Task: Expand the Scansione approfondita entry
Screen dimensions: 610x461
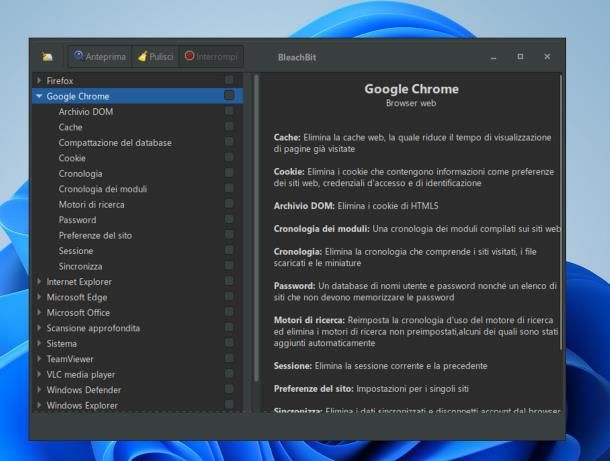Action: tap(39, 328)
